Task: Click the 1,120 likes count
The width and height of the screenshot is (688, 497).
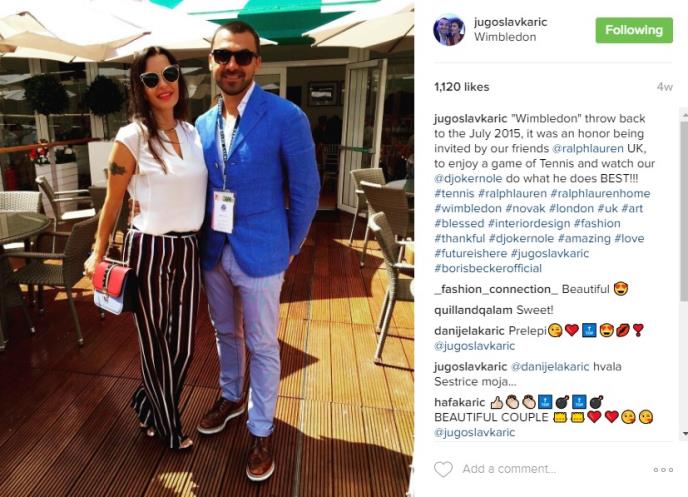Action: click(462, 87)
